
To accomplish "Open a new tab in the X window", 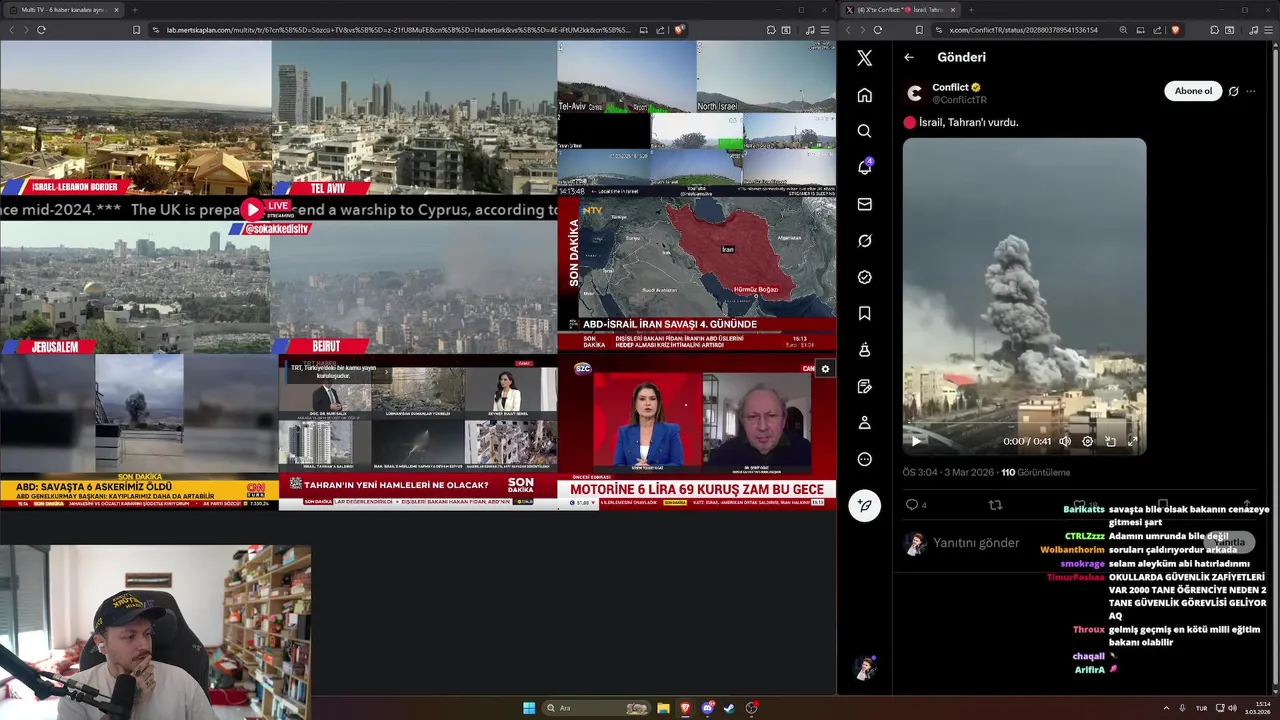I will 971,10.
